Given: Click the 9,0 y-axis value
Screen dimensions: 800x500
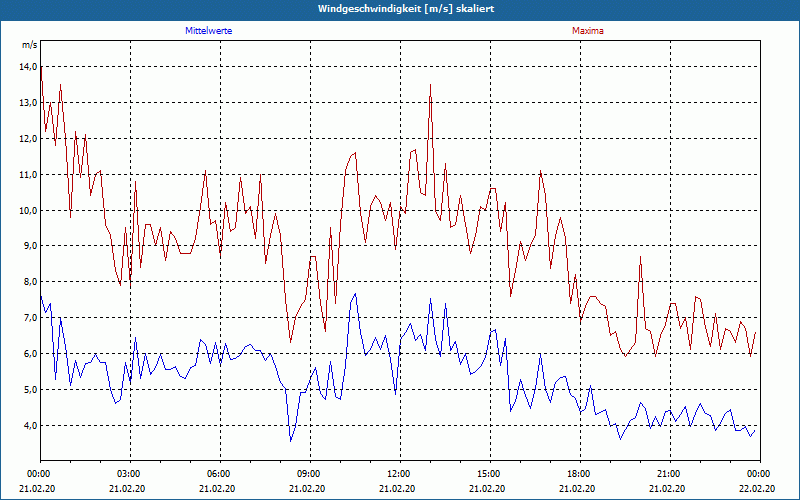Looking at the screenshot, I should point(31,246).
